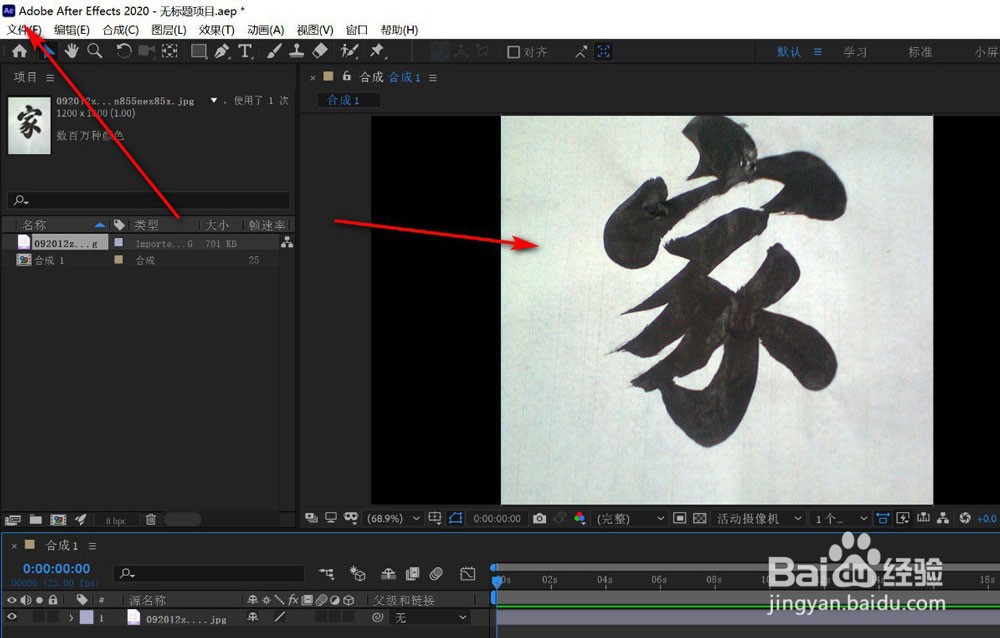Select the Rotation tool

(x=123, y=51)
